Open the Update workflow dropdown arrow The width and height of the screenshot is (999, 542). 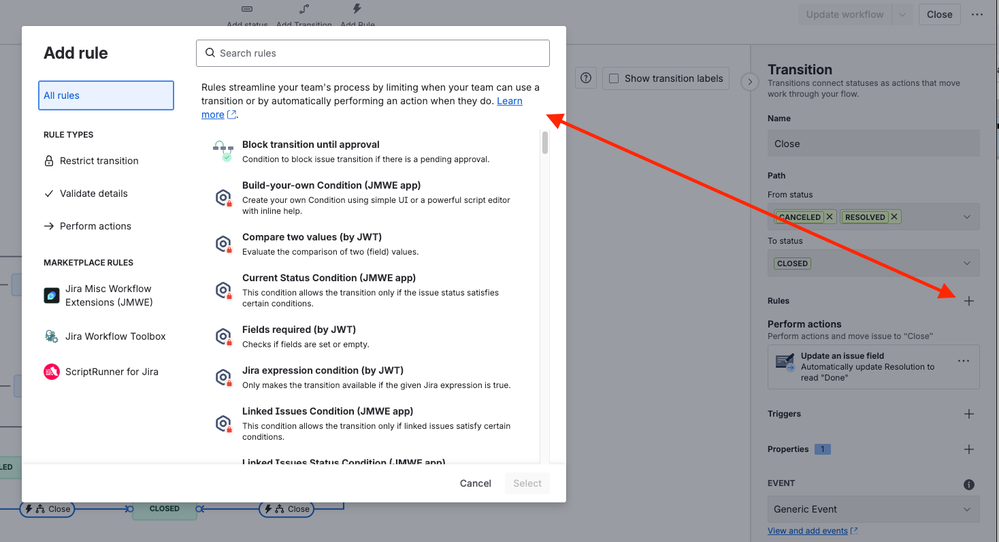[x=902, y=14]
